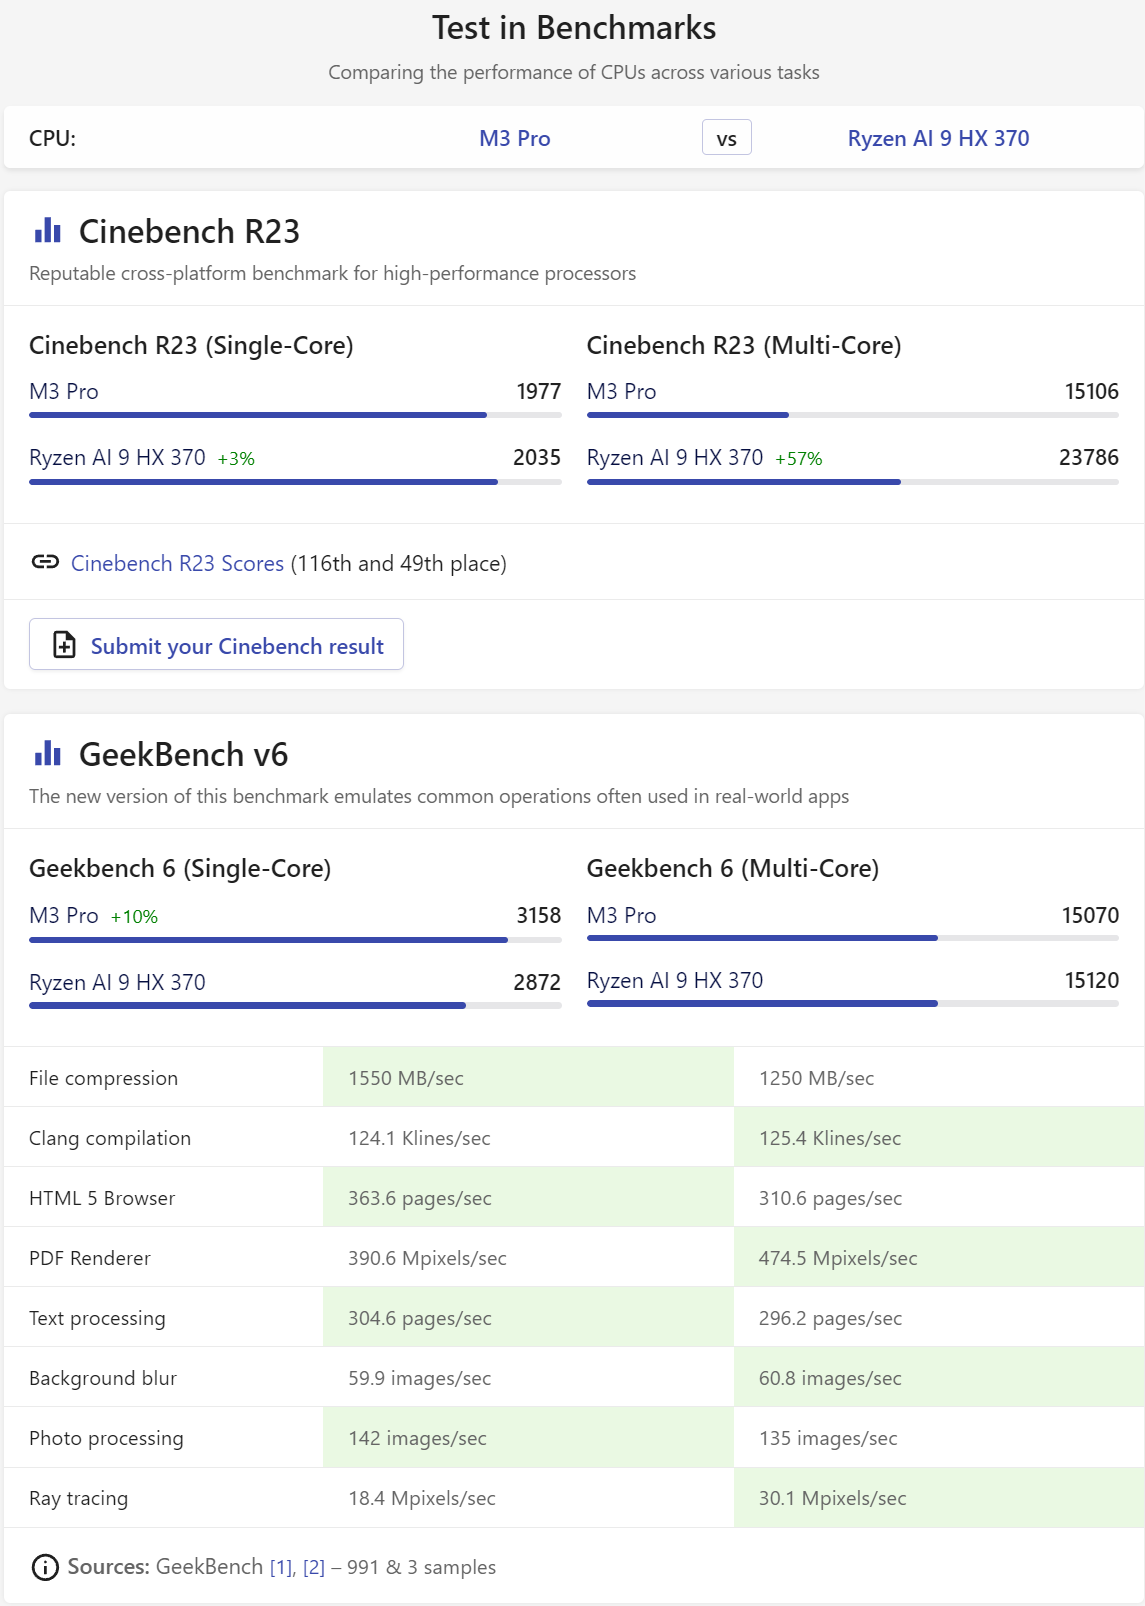Viewport: 1145px width, 1606px height.
Task: Click the document-plus icon in Submit button
Action: click(x=64, y=645)
